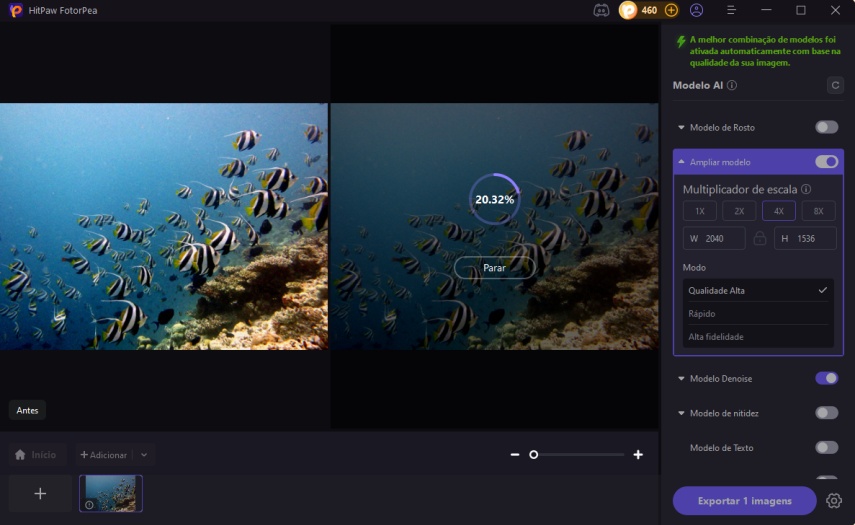The height and width of the screenshot is (525, 855).
Task: Click the Adicionar button
Action: point(104,455)
